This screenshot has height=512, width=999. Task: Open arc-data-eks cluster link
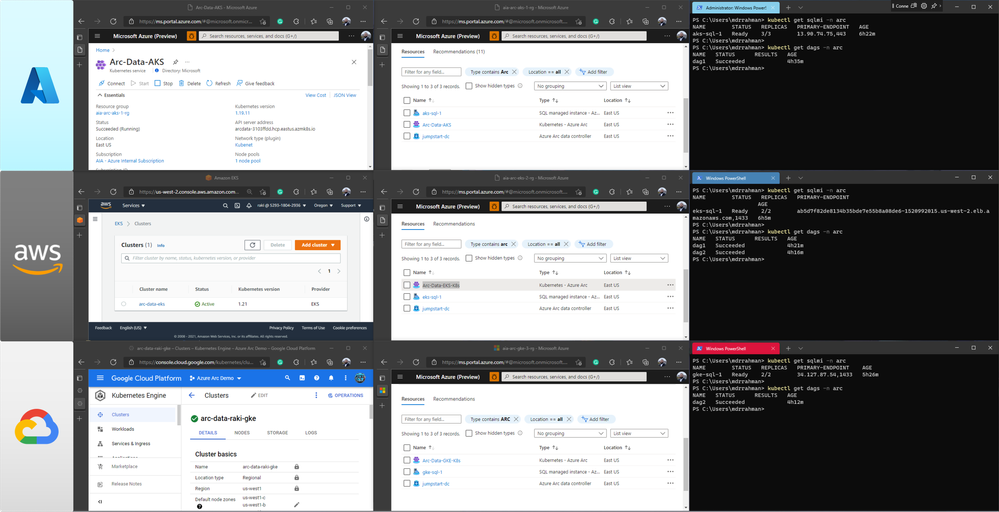(x=152, y=304)
